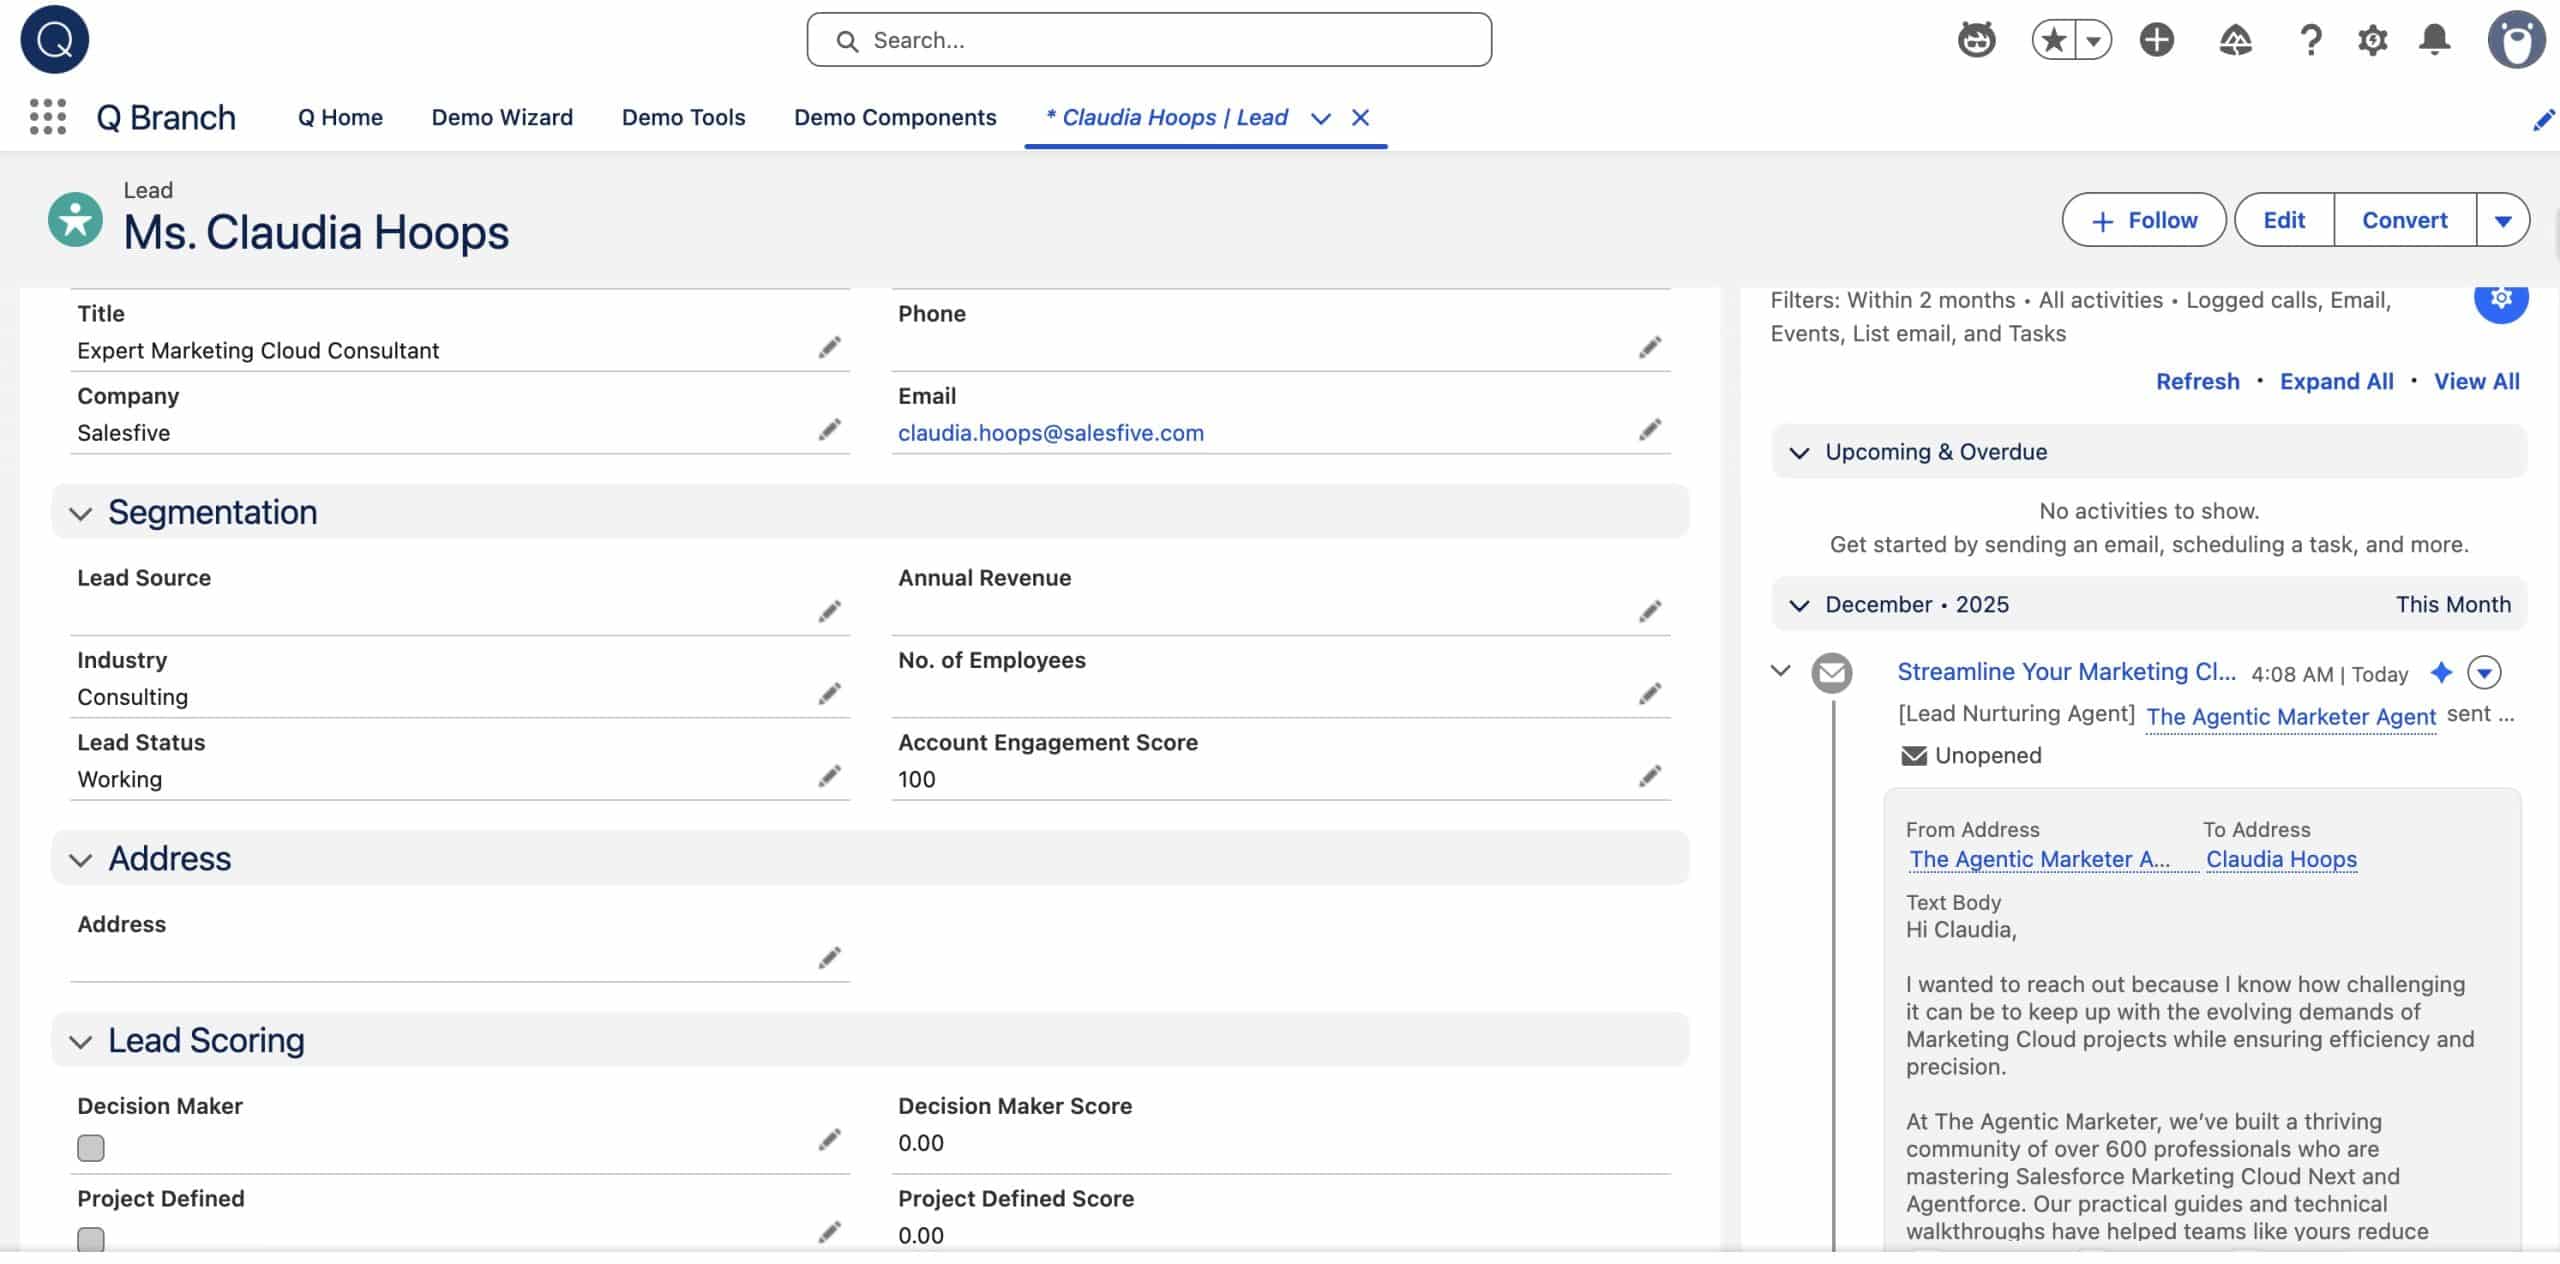Click the Follow button
Image resolution: width=2560 pixels, height=1264 pixels.
[x=2143, y=221]
